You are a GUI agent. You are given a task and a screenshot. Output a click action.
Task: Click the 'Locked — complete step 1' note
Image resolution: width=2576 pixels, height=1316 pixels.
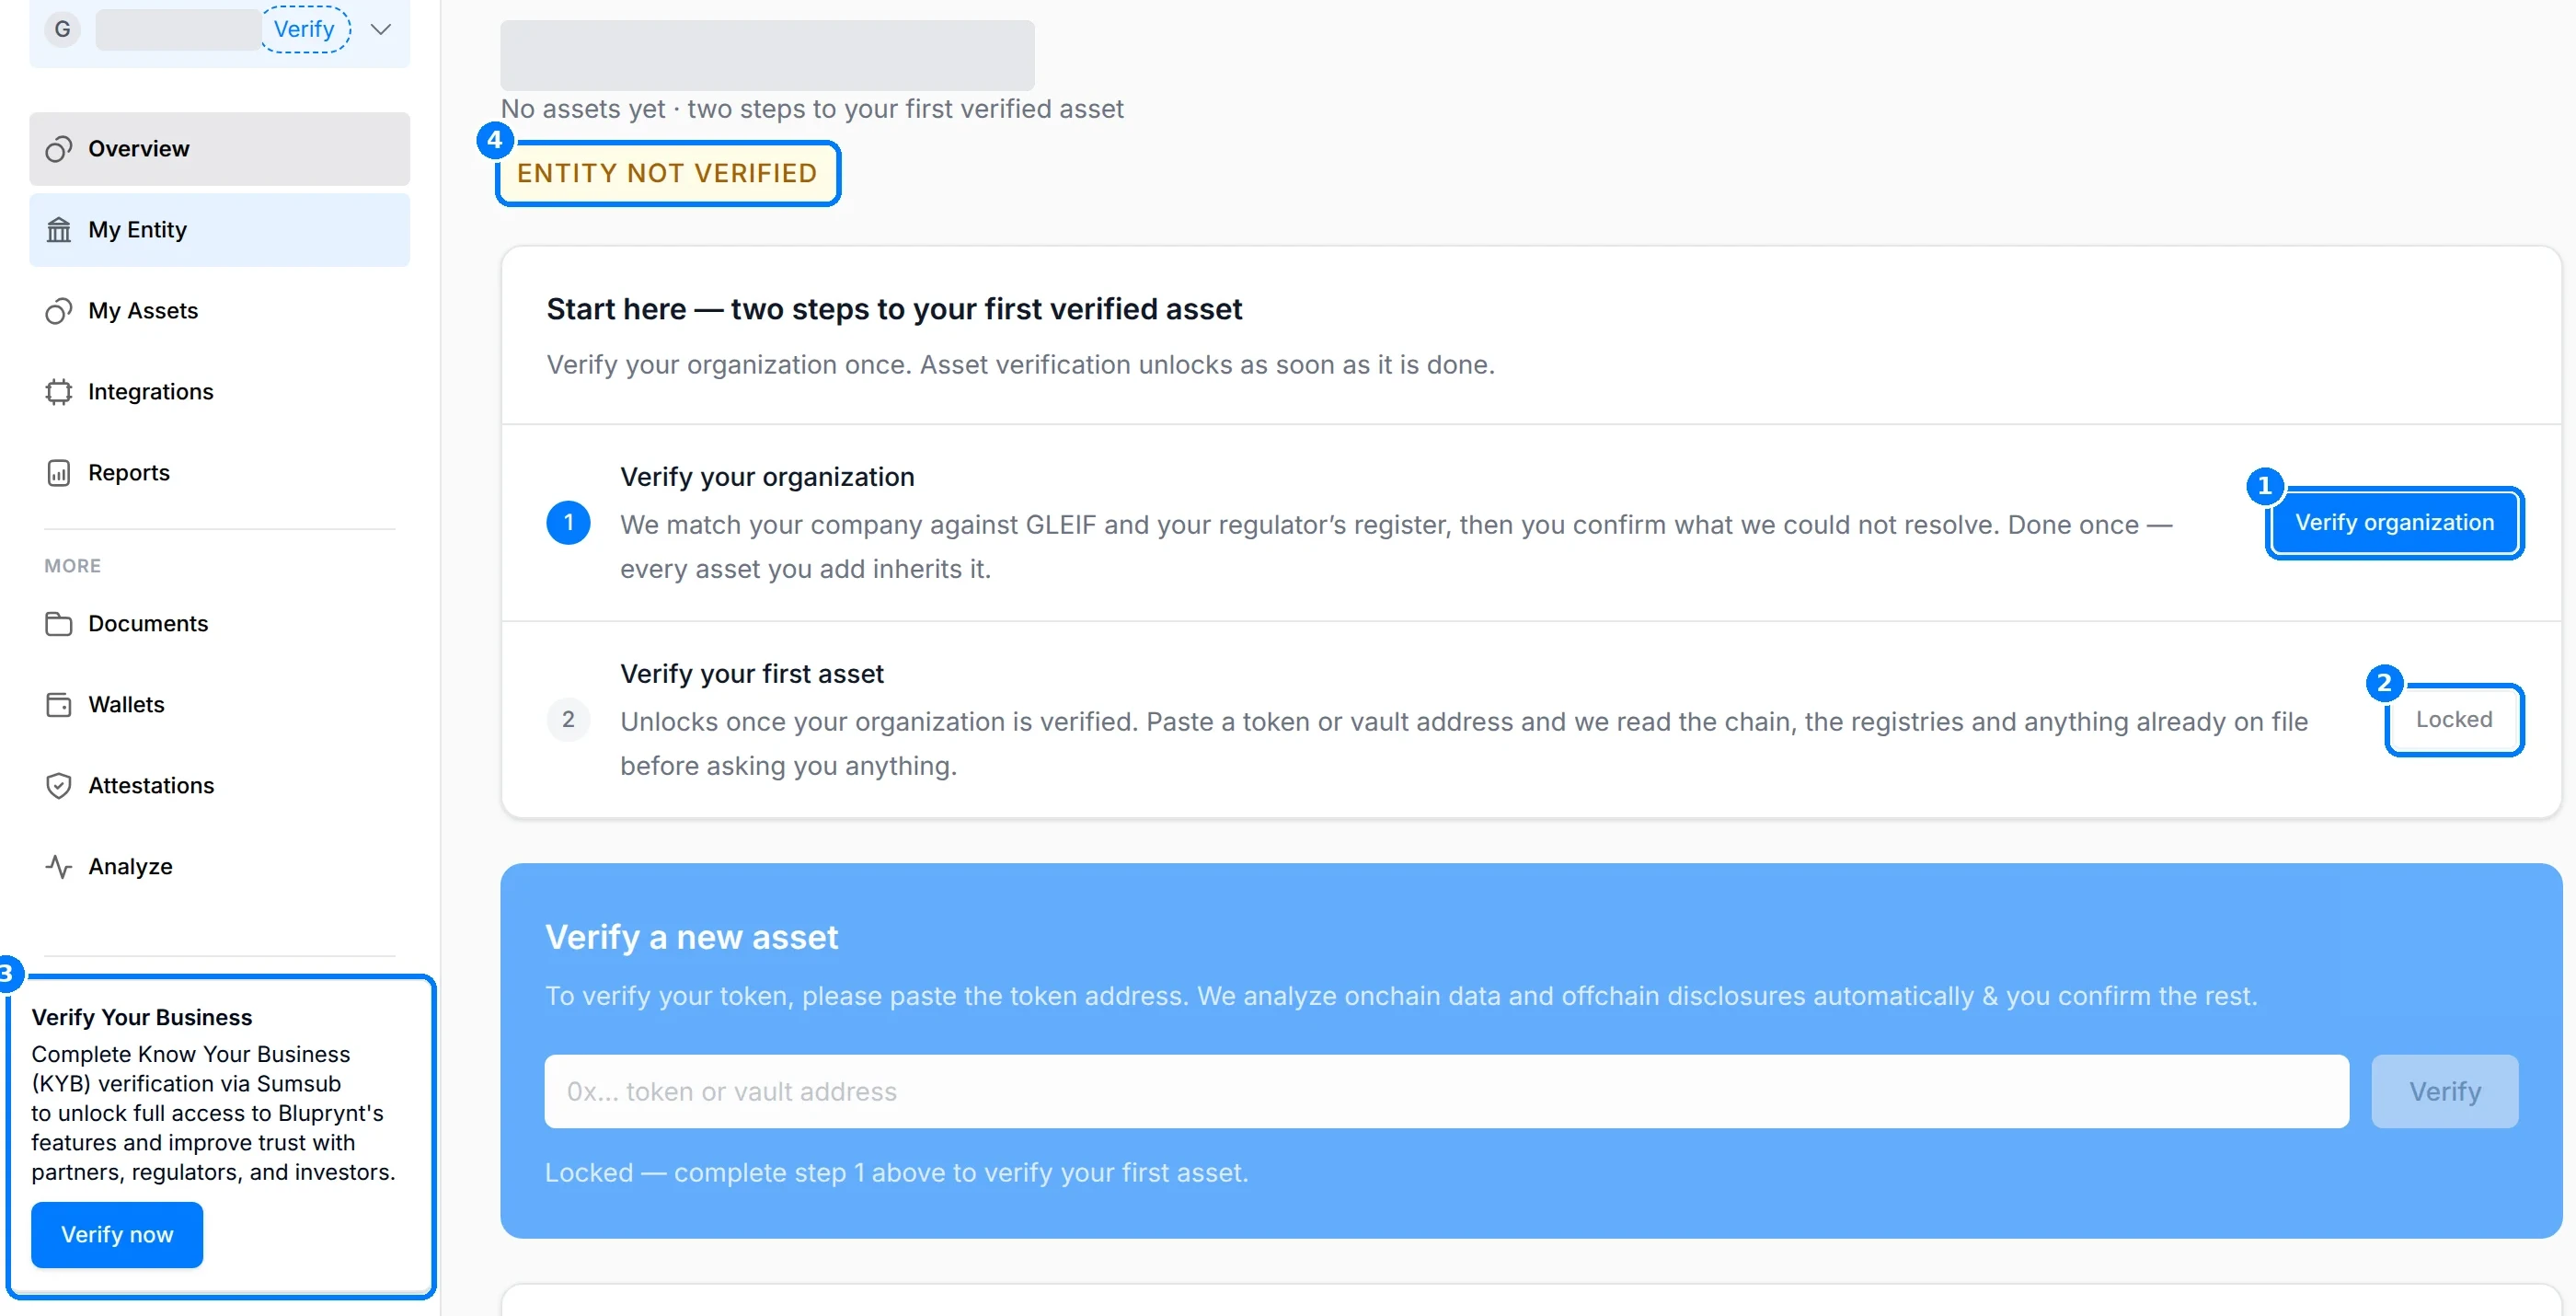pyautogui.click(x=896, y=1173)
